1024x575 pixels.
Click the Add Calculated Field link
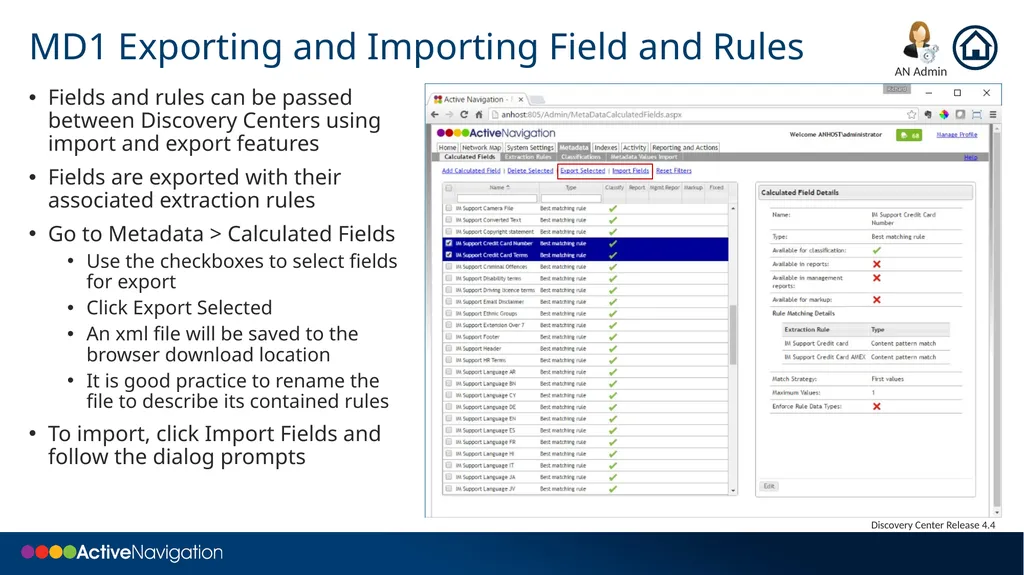point(471,171)
